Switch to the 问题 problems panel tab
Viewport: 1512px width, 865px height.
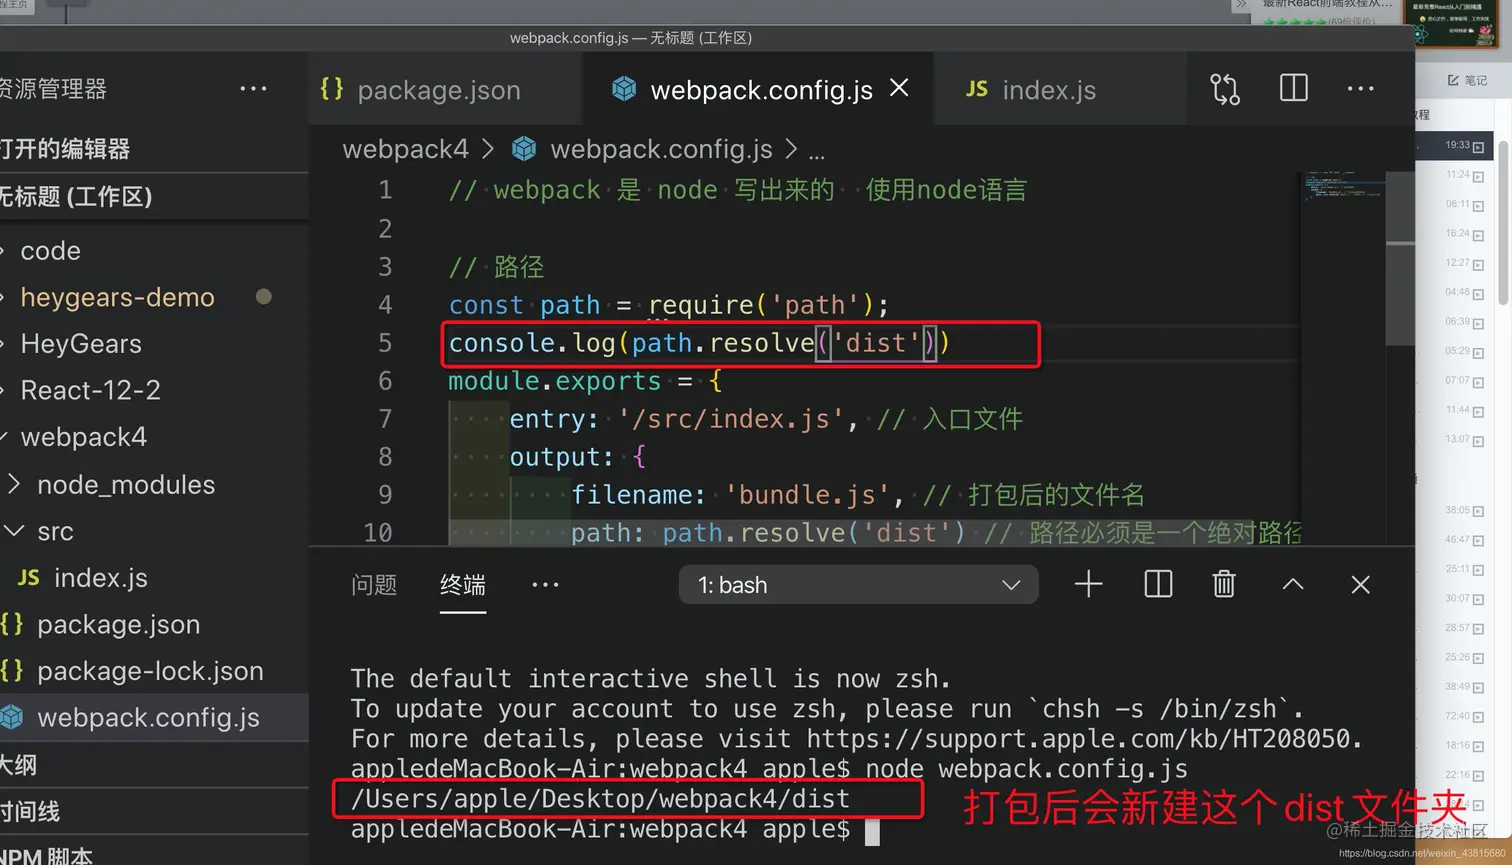(x=374, y=585)
